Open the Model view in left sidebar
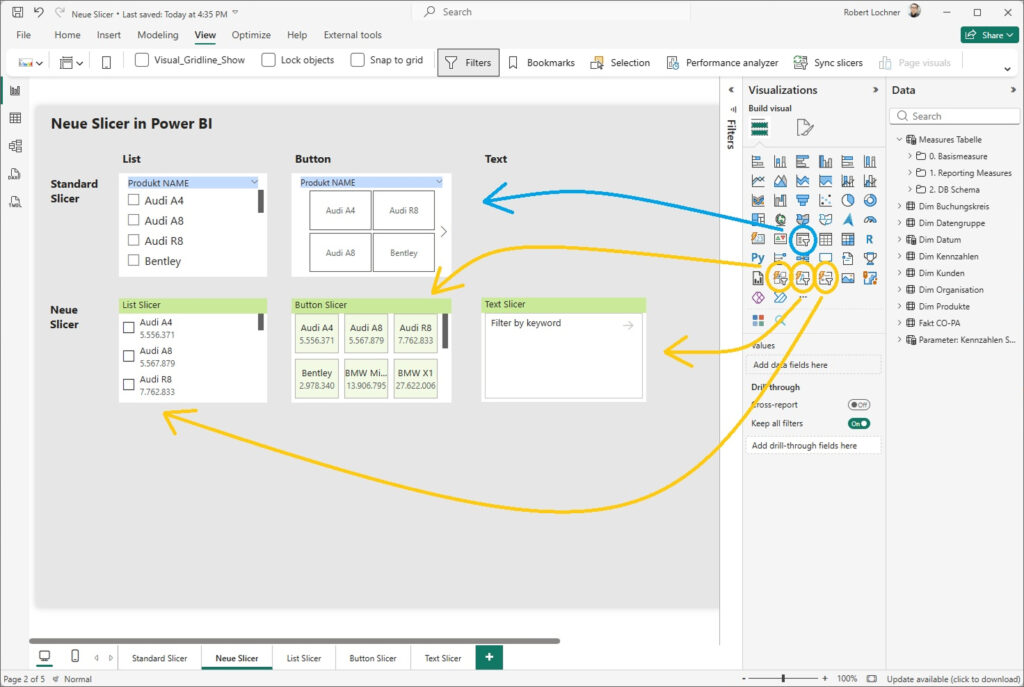Viewport: 1024px width, 687px height. [x=15, y=146]
